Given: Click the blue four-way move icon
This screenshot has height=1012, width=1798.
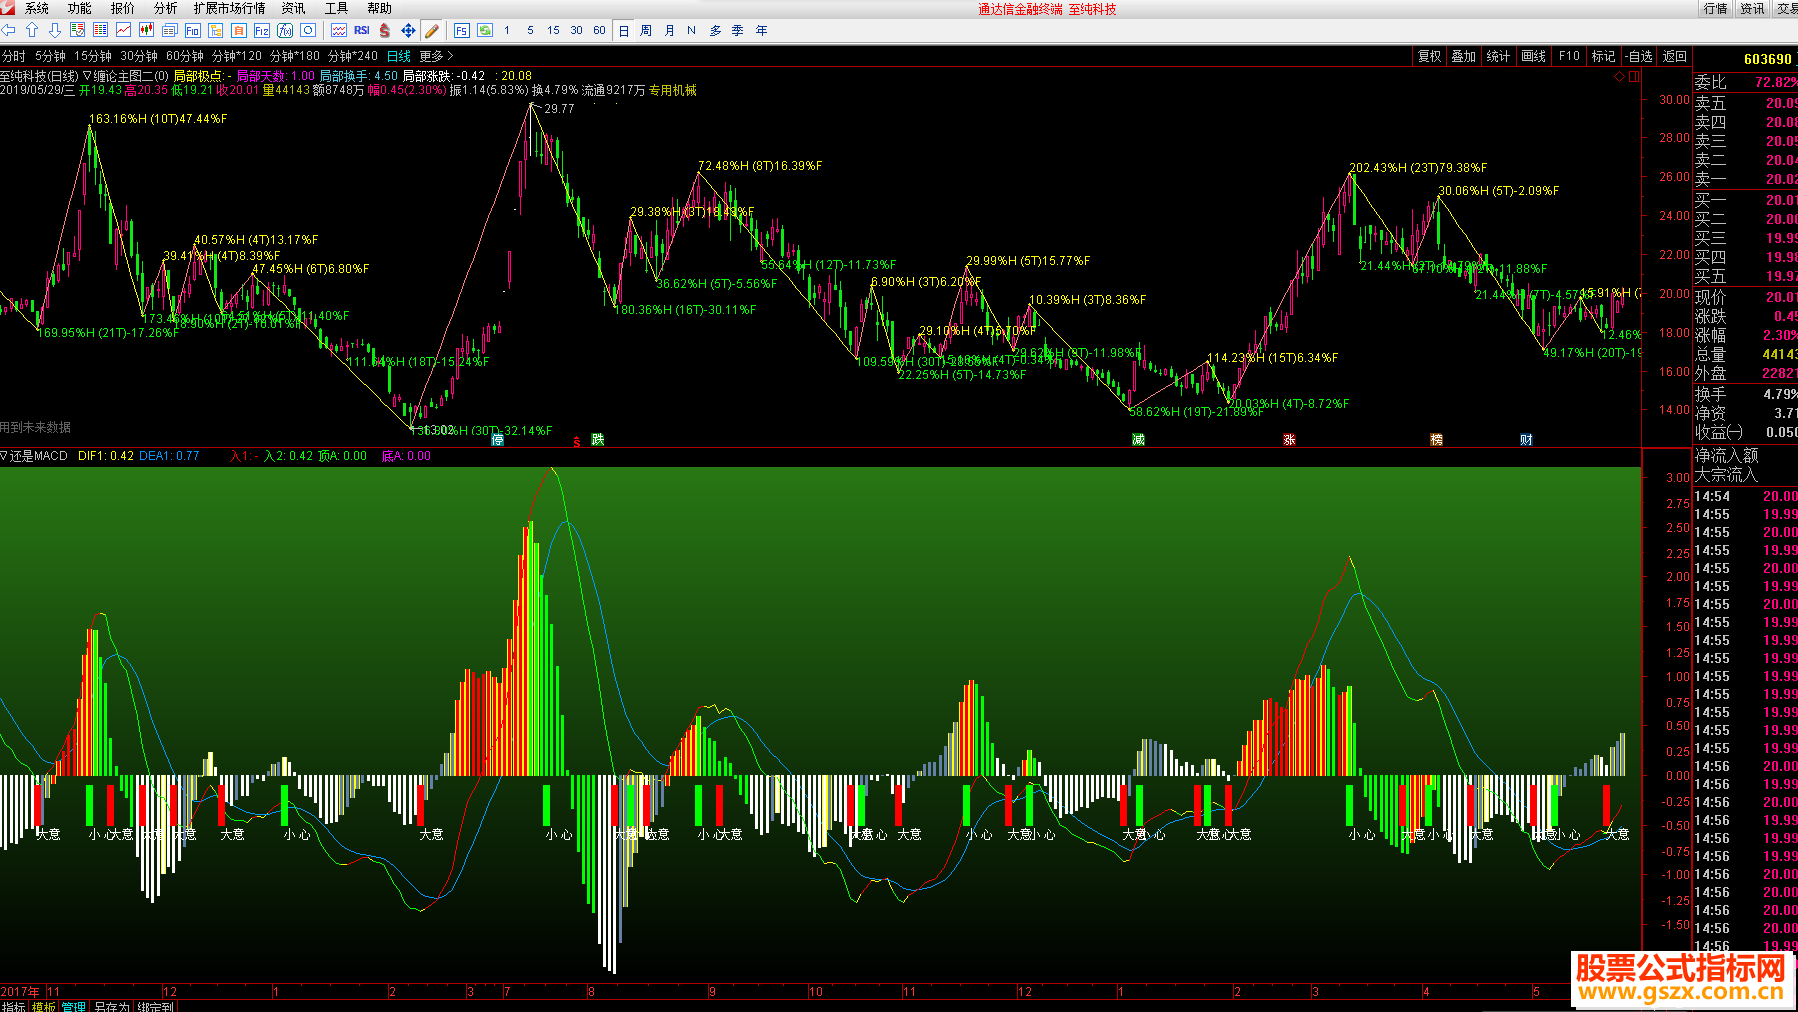Looking at the screenshot, I should [x=408, y=30].
